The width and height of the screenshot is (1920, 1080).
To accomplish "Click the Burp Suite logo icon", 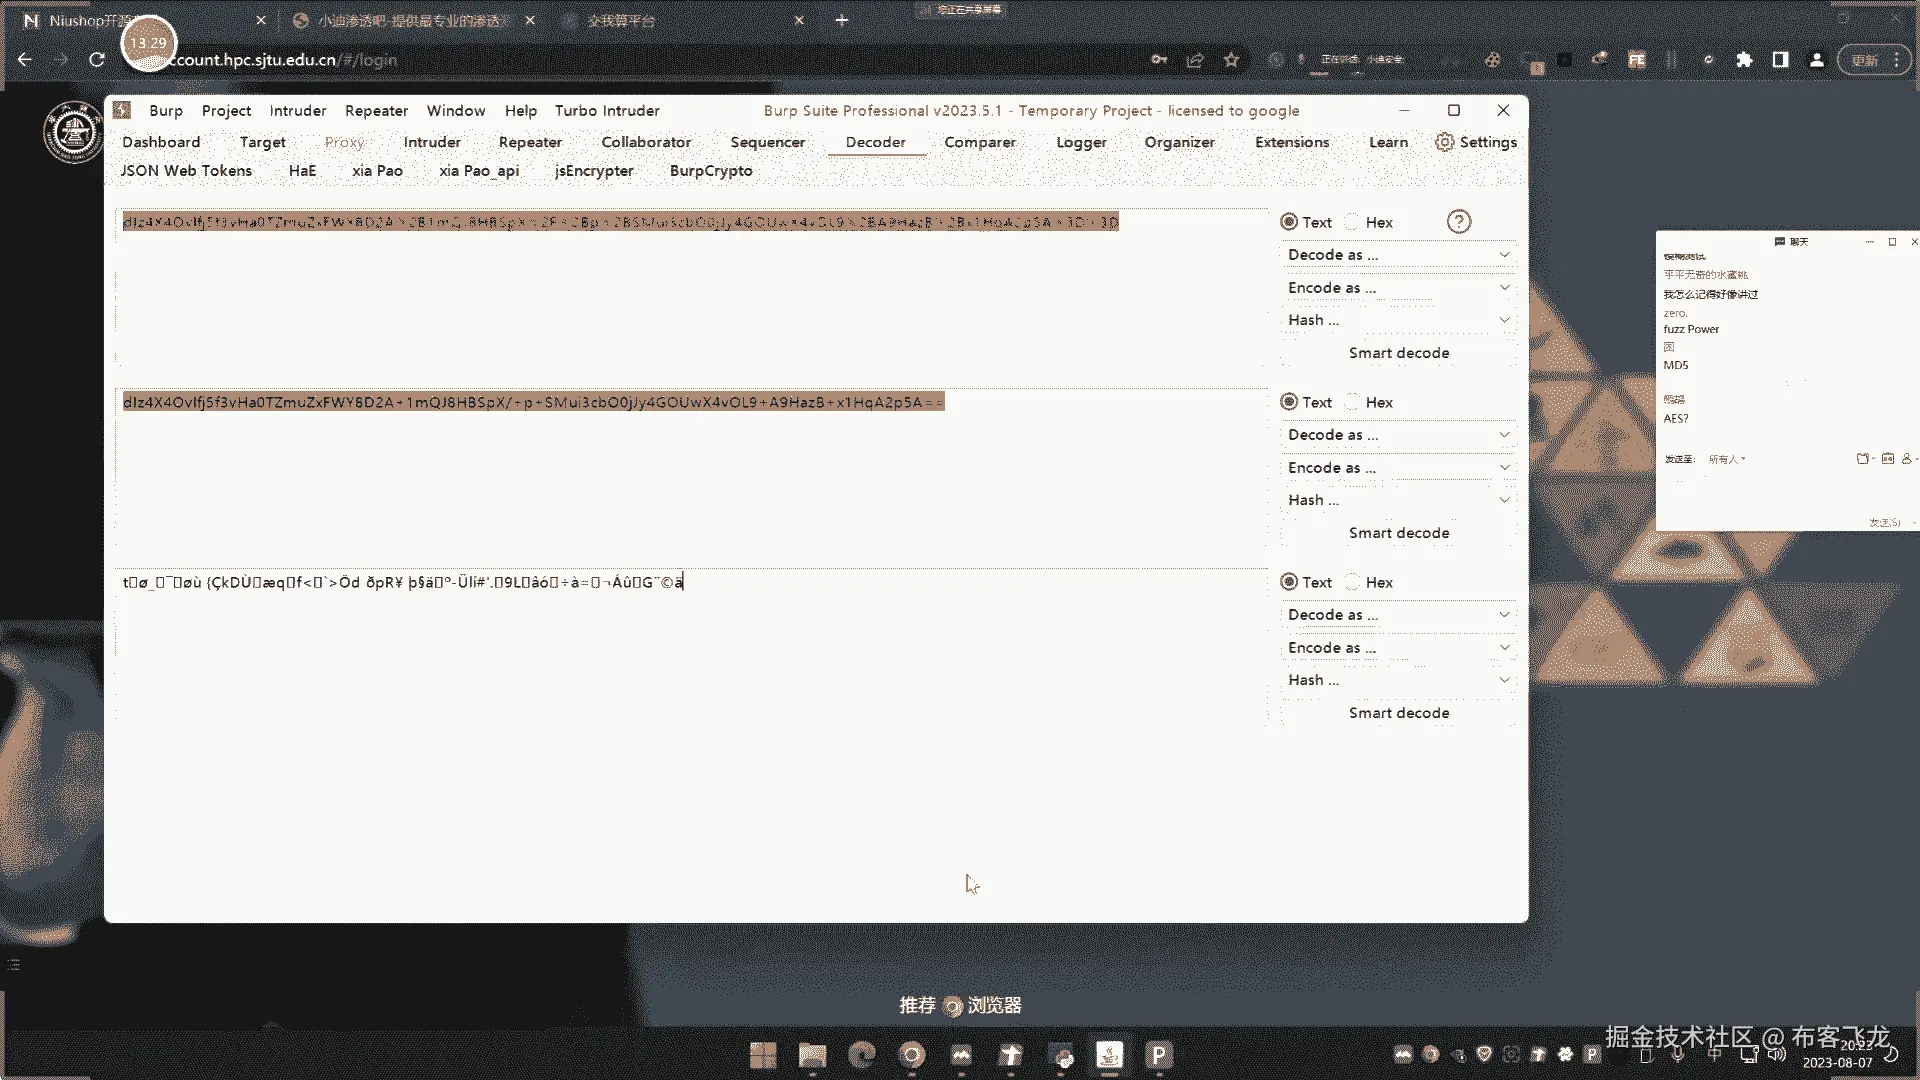I will [x=122, y=110].
